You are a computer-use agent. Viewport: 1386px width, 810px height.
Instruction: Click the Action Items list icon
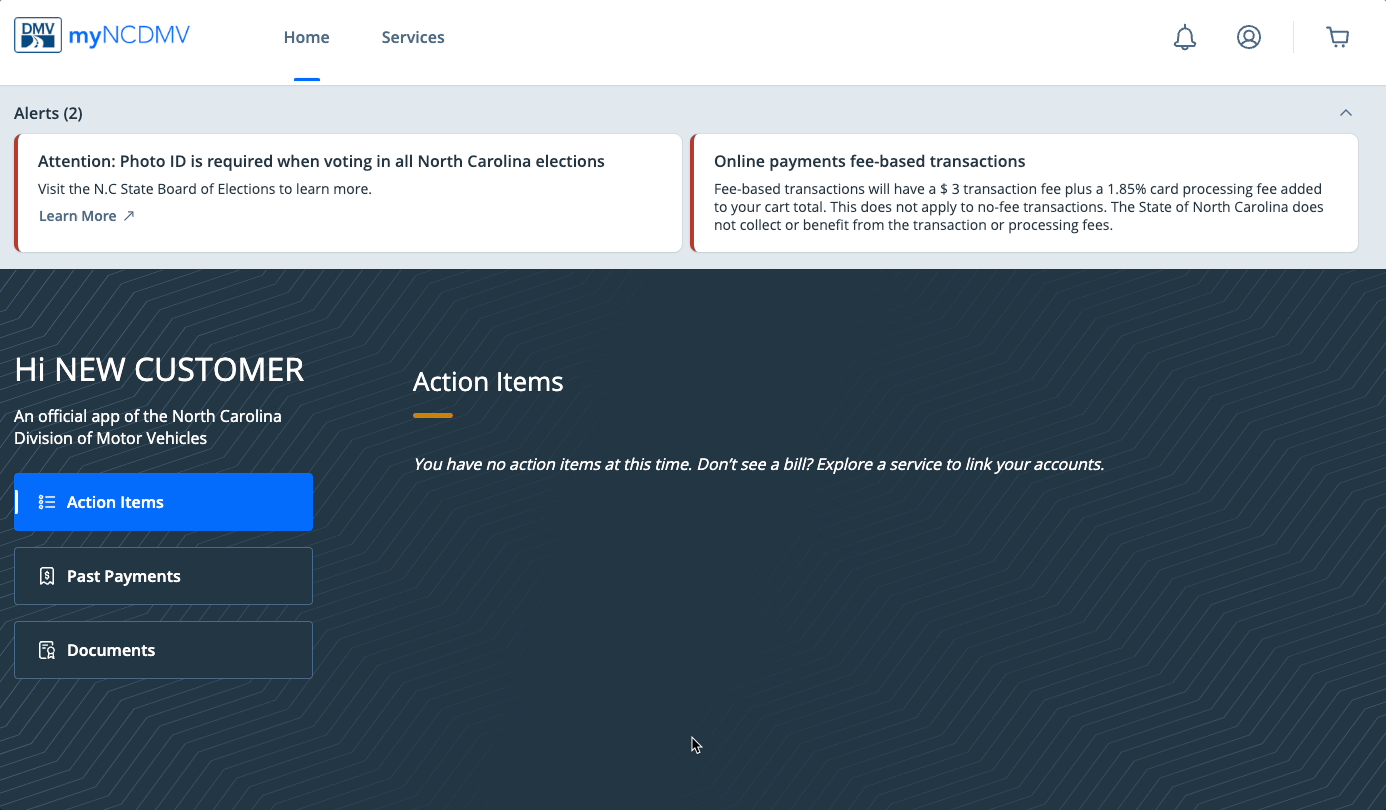46,502
